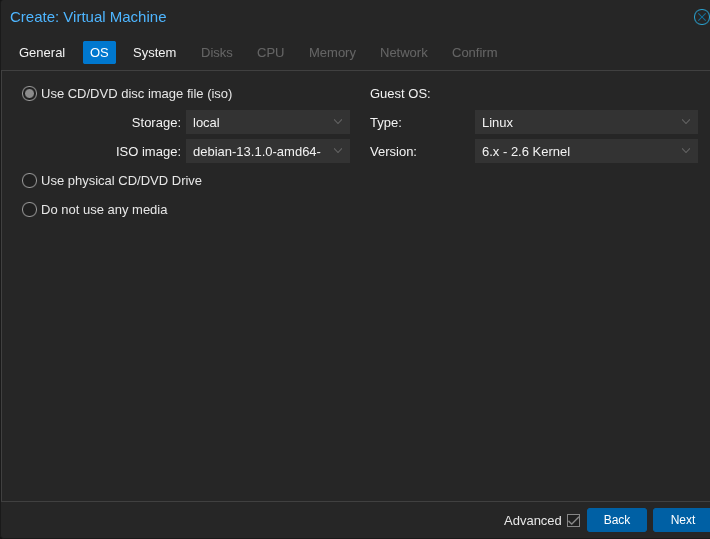Open the Disks tab

pos(216,52)
